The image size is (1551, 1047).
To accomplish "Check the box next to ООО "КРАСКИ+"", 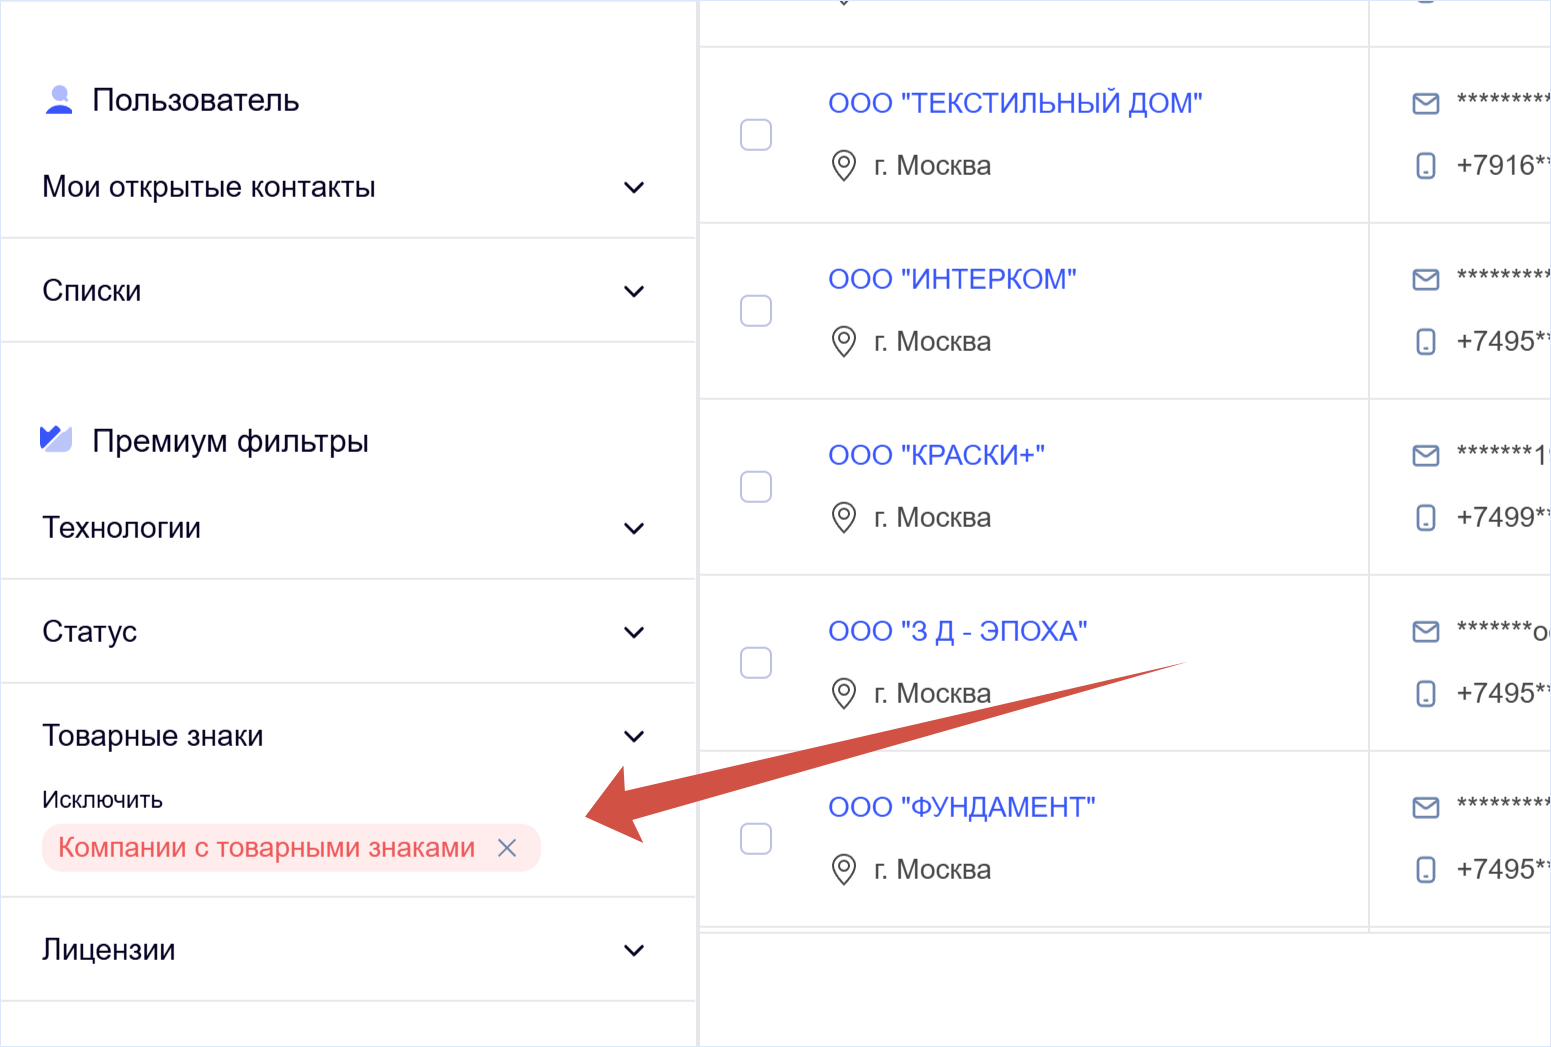I will coord(756,487).
